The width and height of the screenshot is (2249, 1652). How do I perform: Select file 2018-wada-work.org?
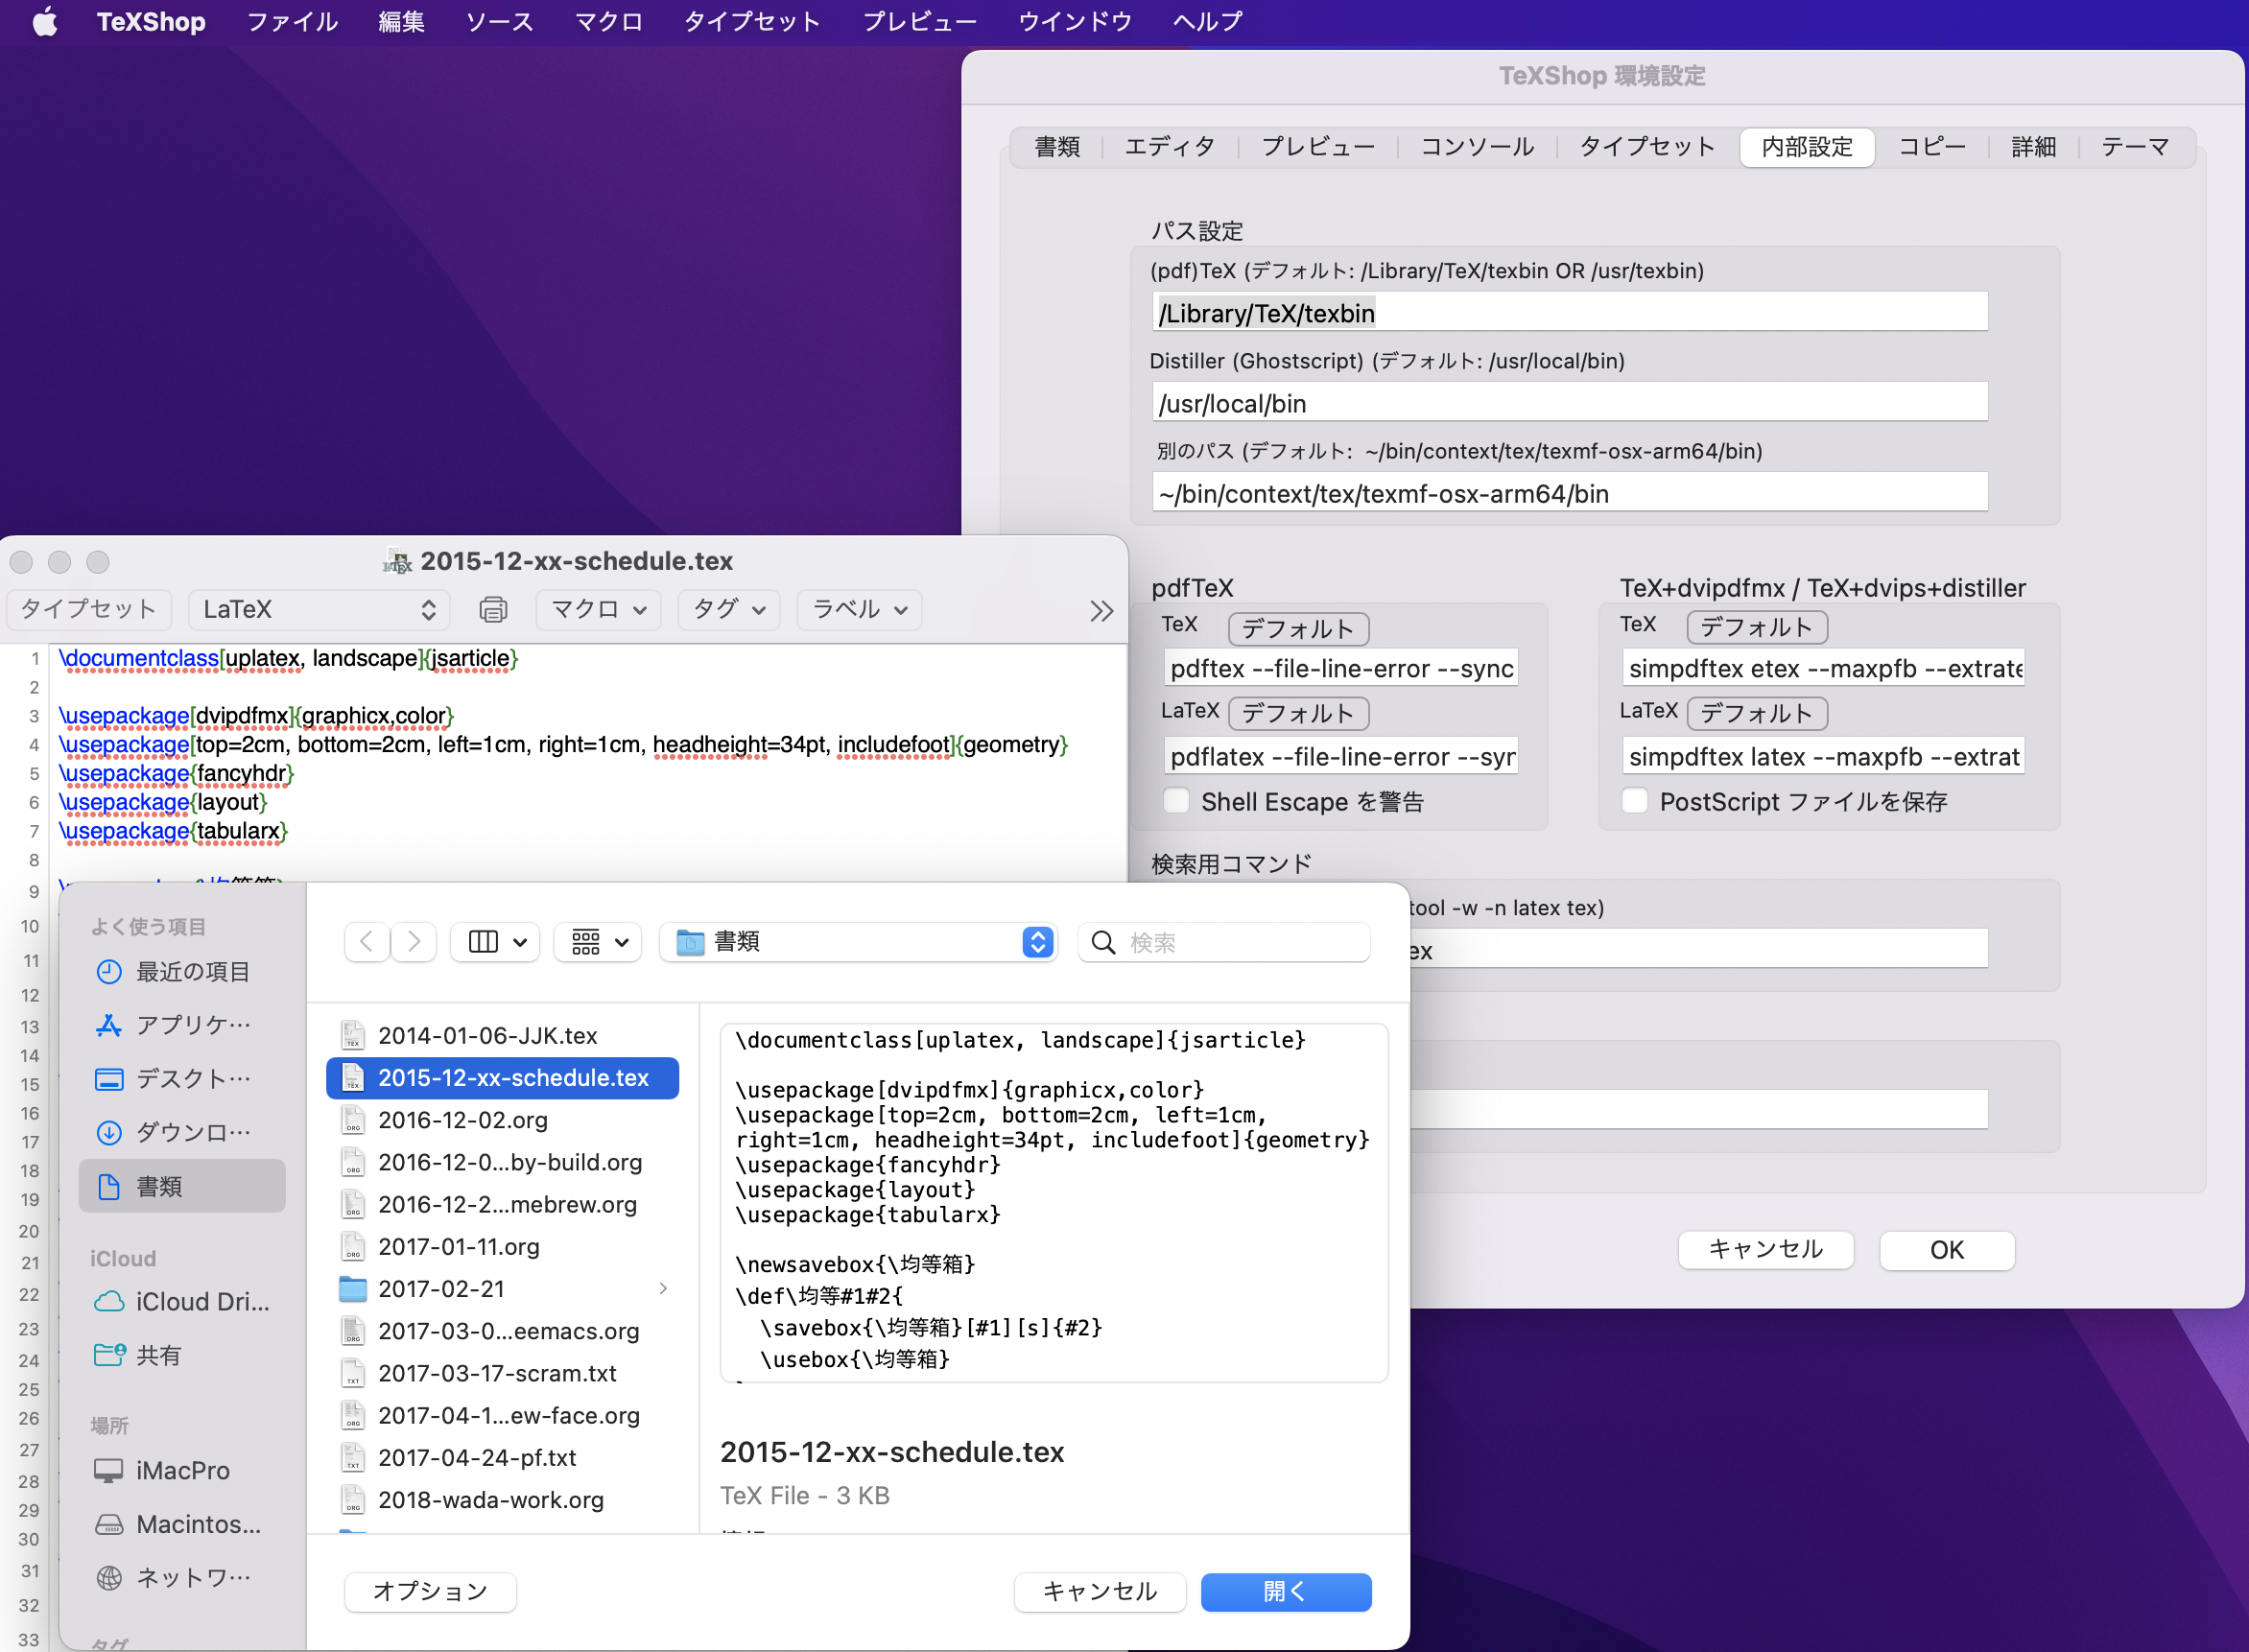tap(503, 1499)
